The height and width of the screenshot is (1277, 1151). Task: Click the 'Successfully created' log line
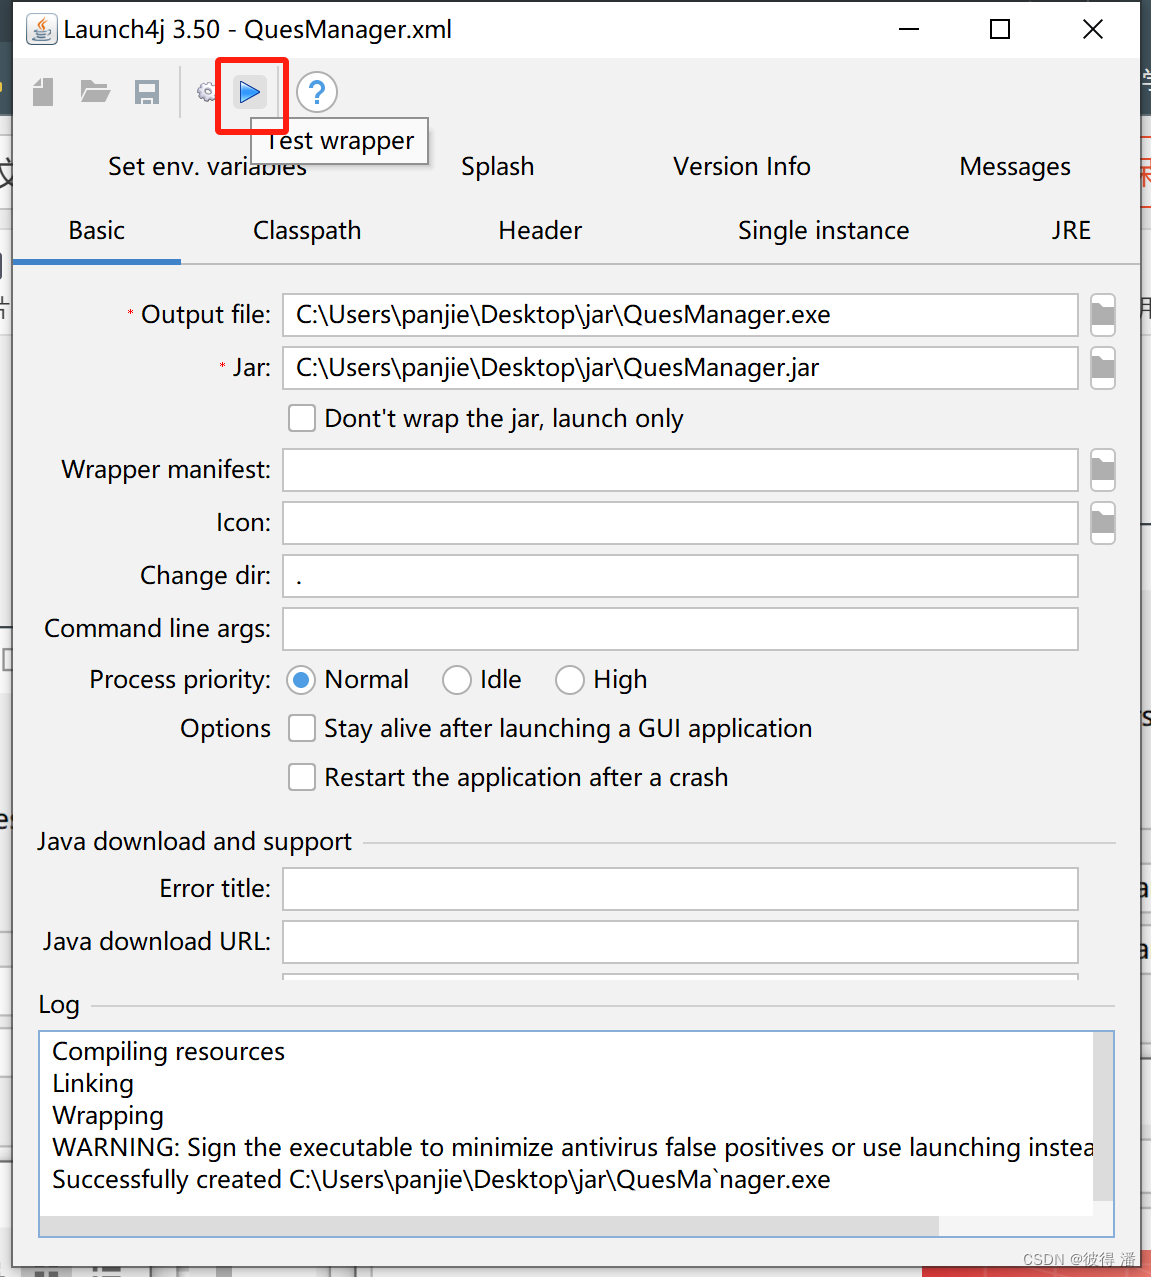(441, 1180)
